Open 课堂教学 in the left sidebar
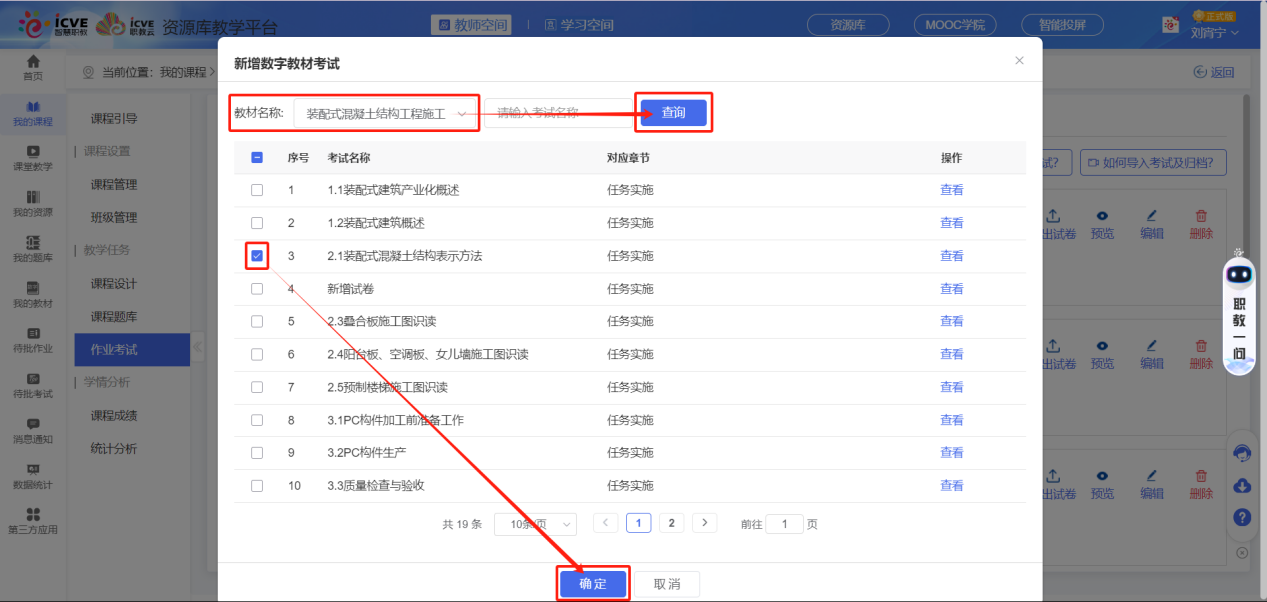Screen dimensions: 1267x602 pos(33,157)
